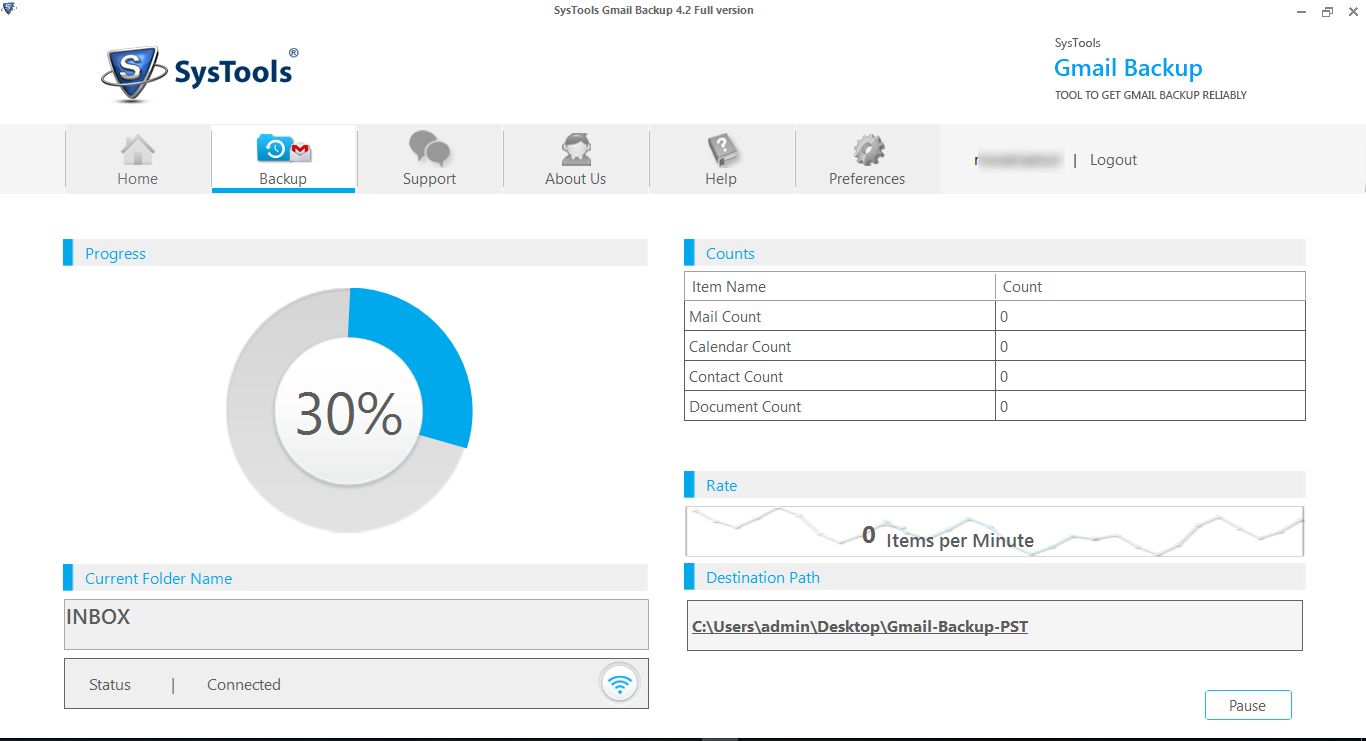
Task: Click the Item Name column header
Action: pyautogui.click(x=729, y=287)
